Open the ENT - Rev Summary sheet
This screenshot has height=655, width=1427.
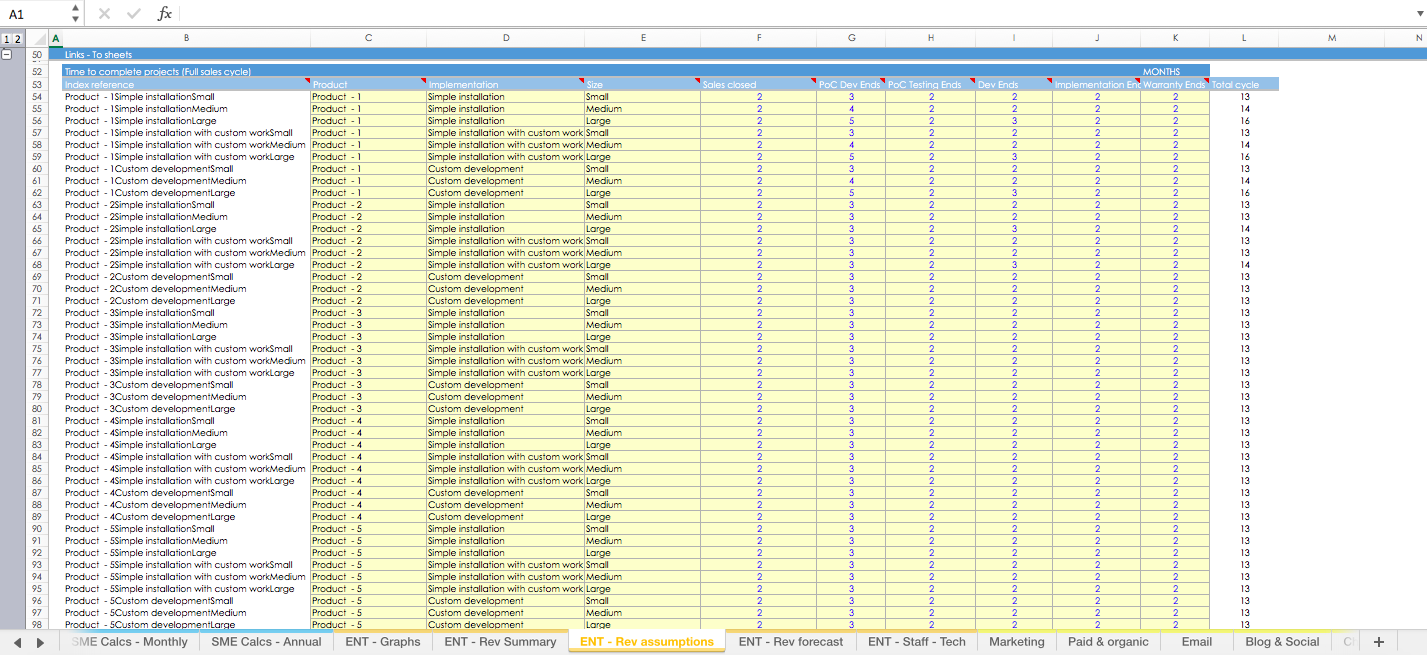500,642
